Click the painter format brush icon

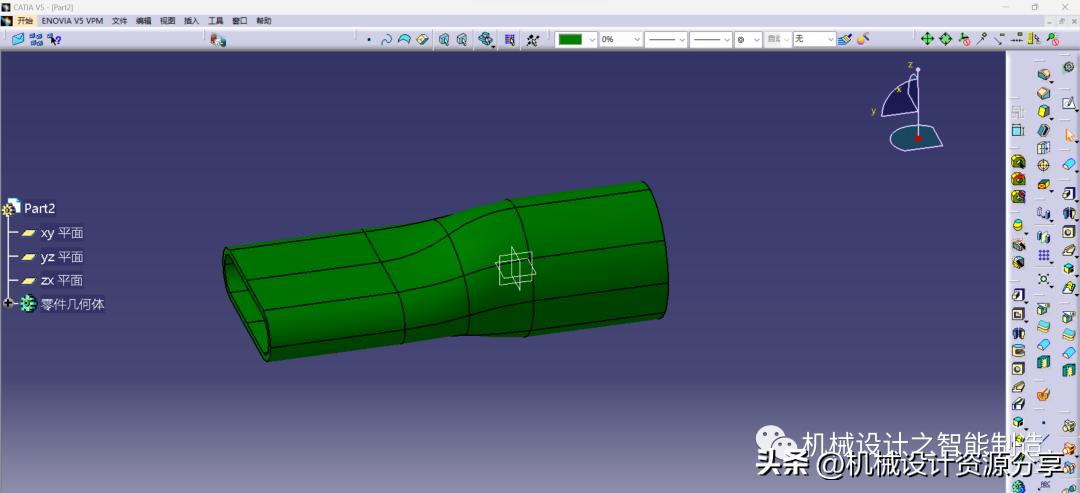[845, 39]
